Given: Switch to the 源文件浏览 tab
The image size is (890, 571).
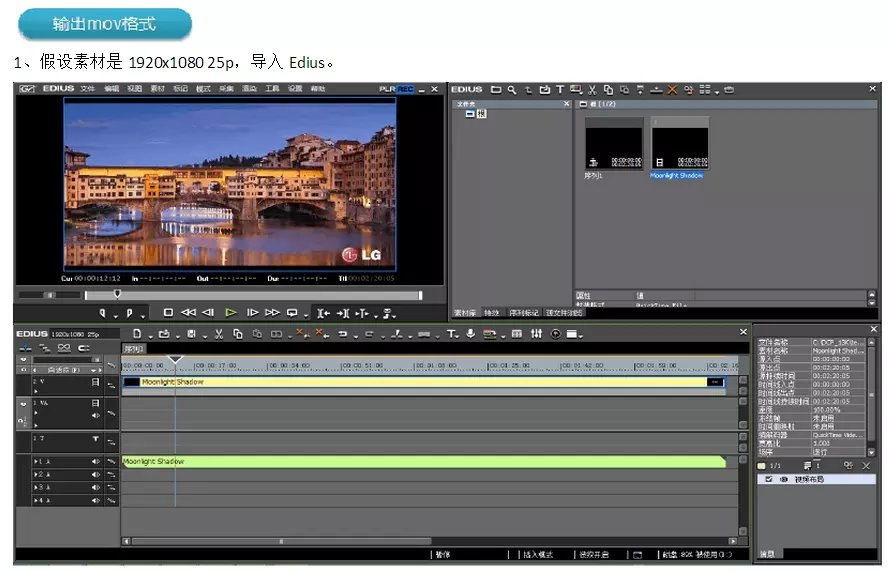Looking at the screenshot, I should [564, 313].
